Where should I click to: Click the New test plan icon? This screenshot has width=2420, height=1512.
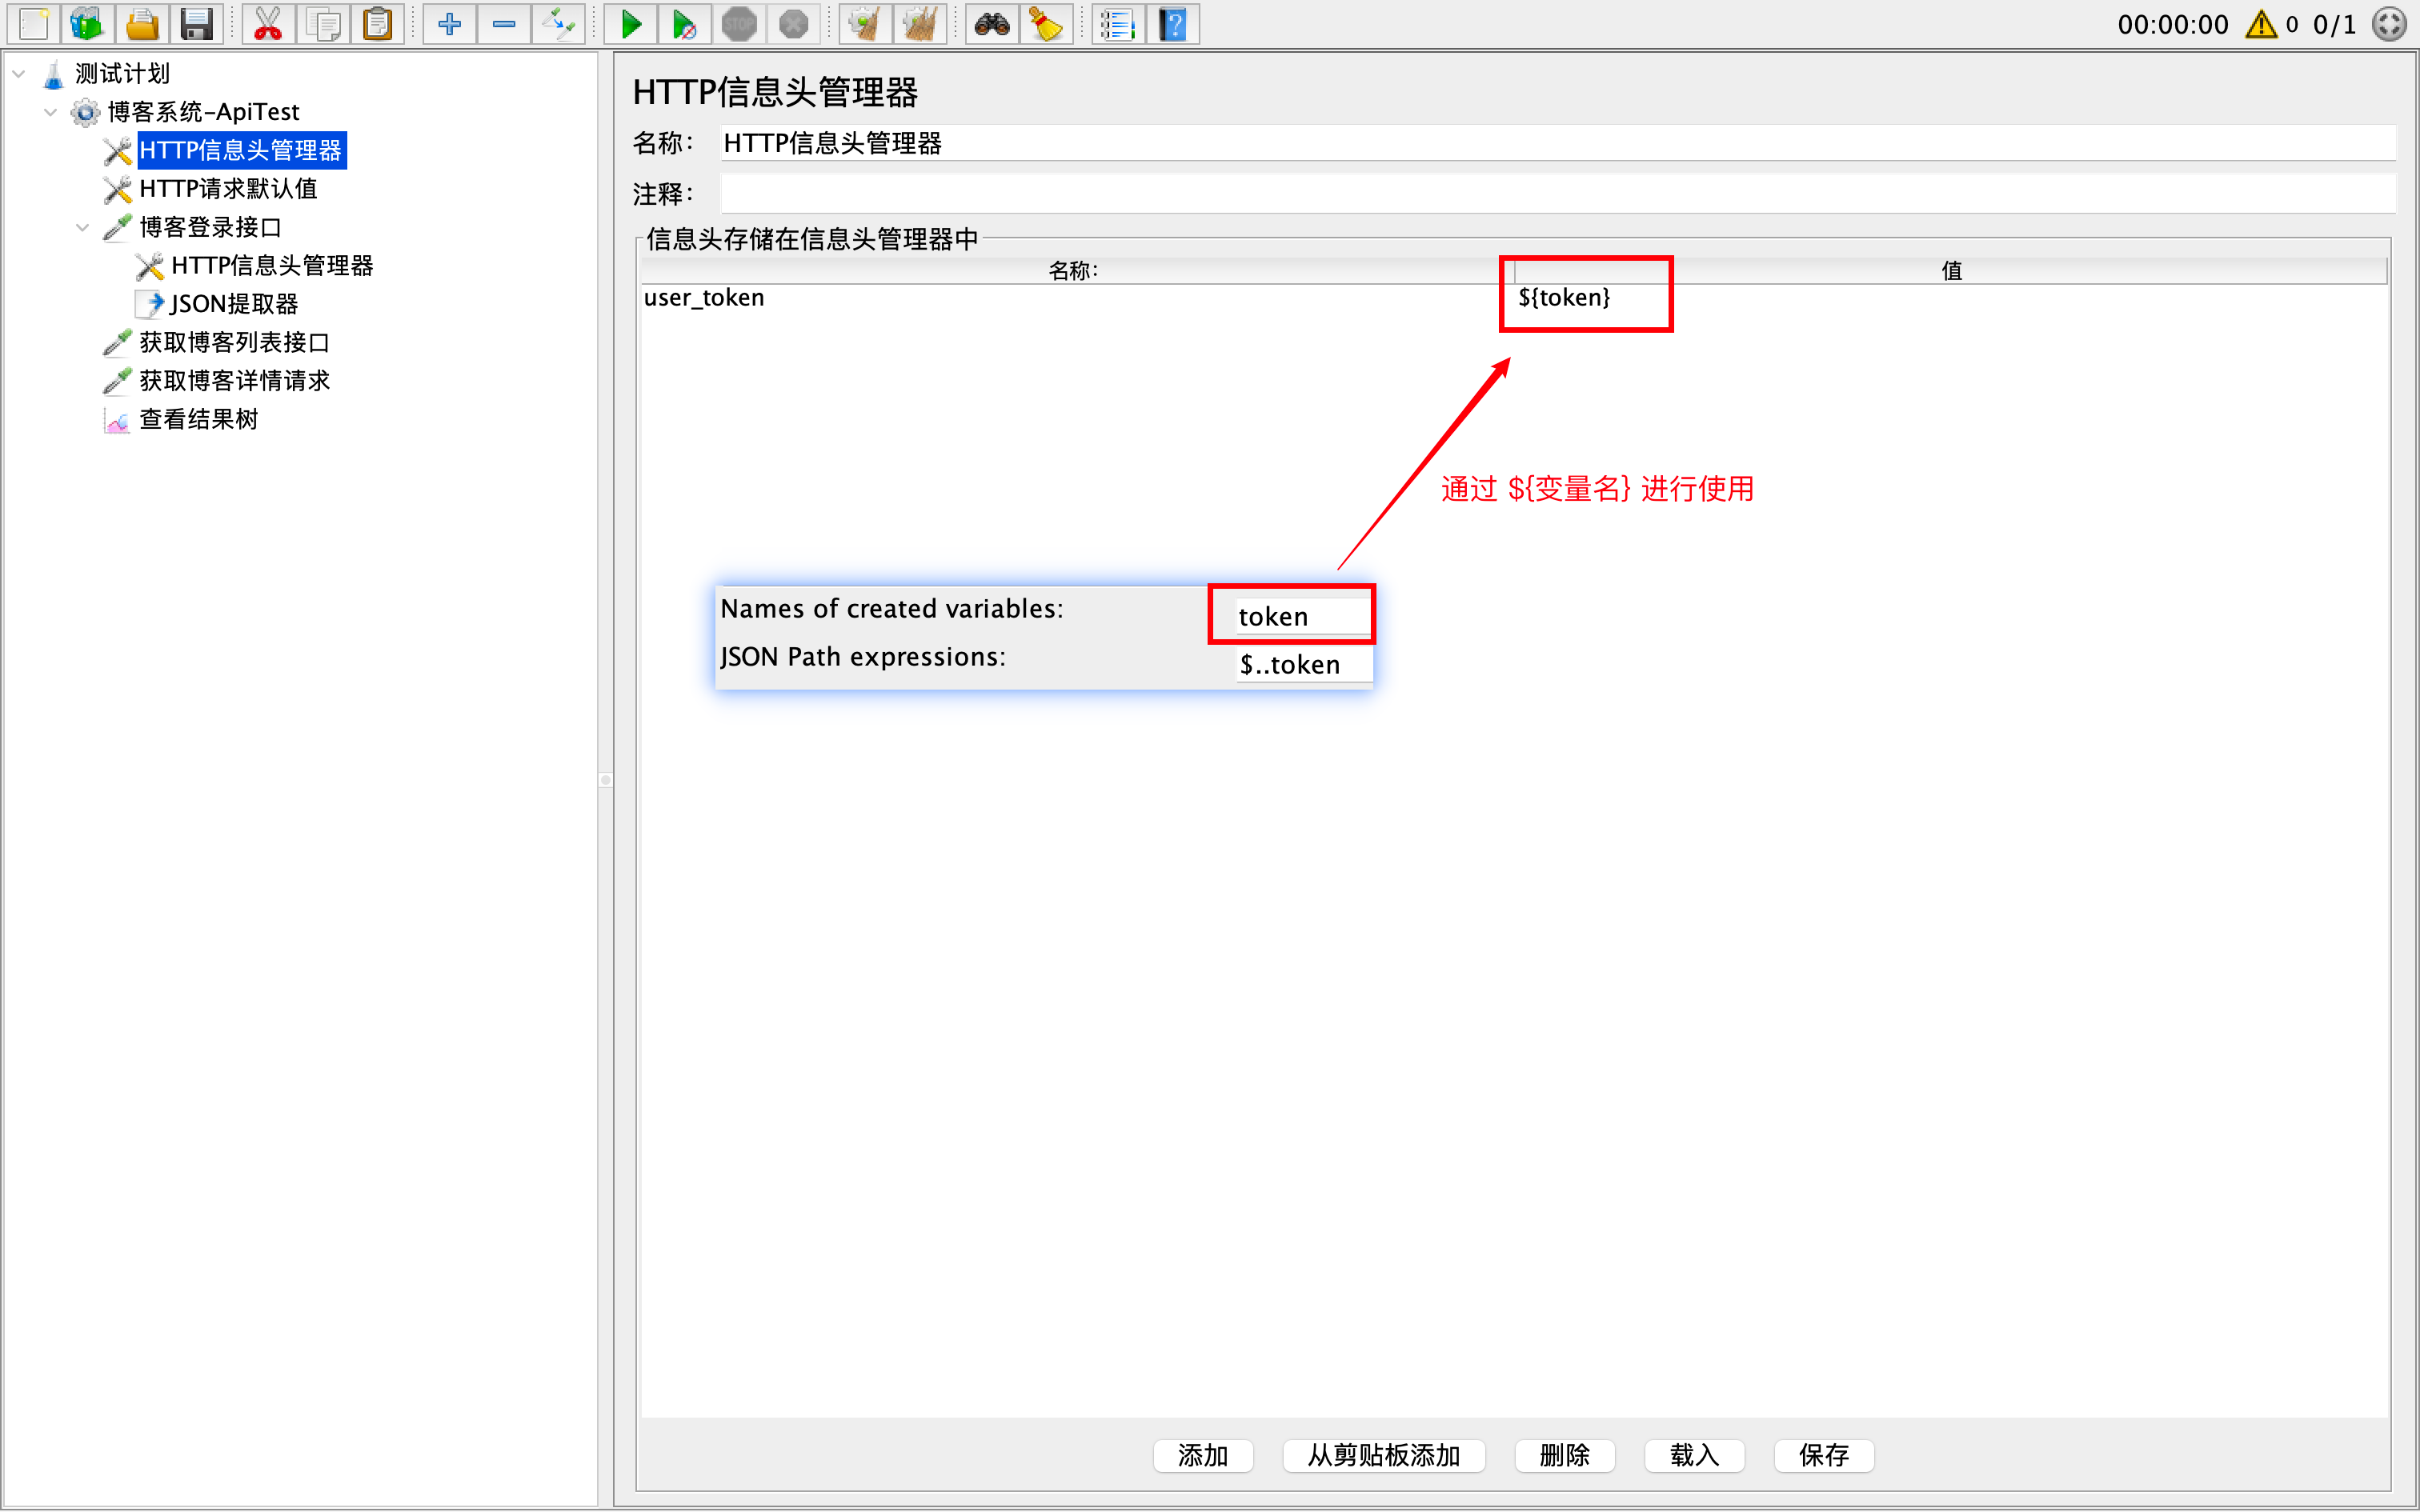pos(34,24)
